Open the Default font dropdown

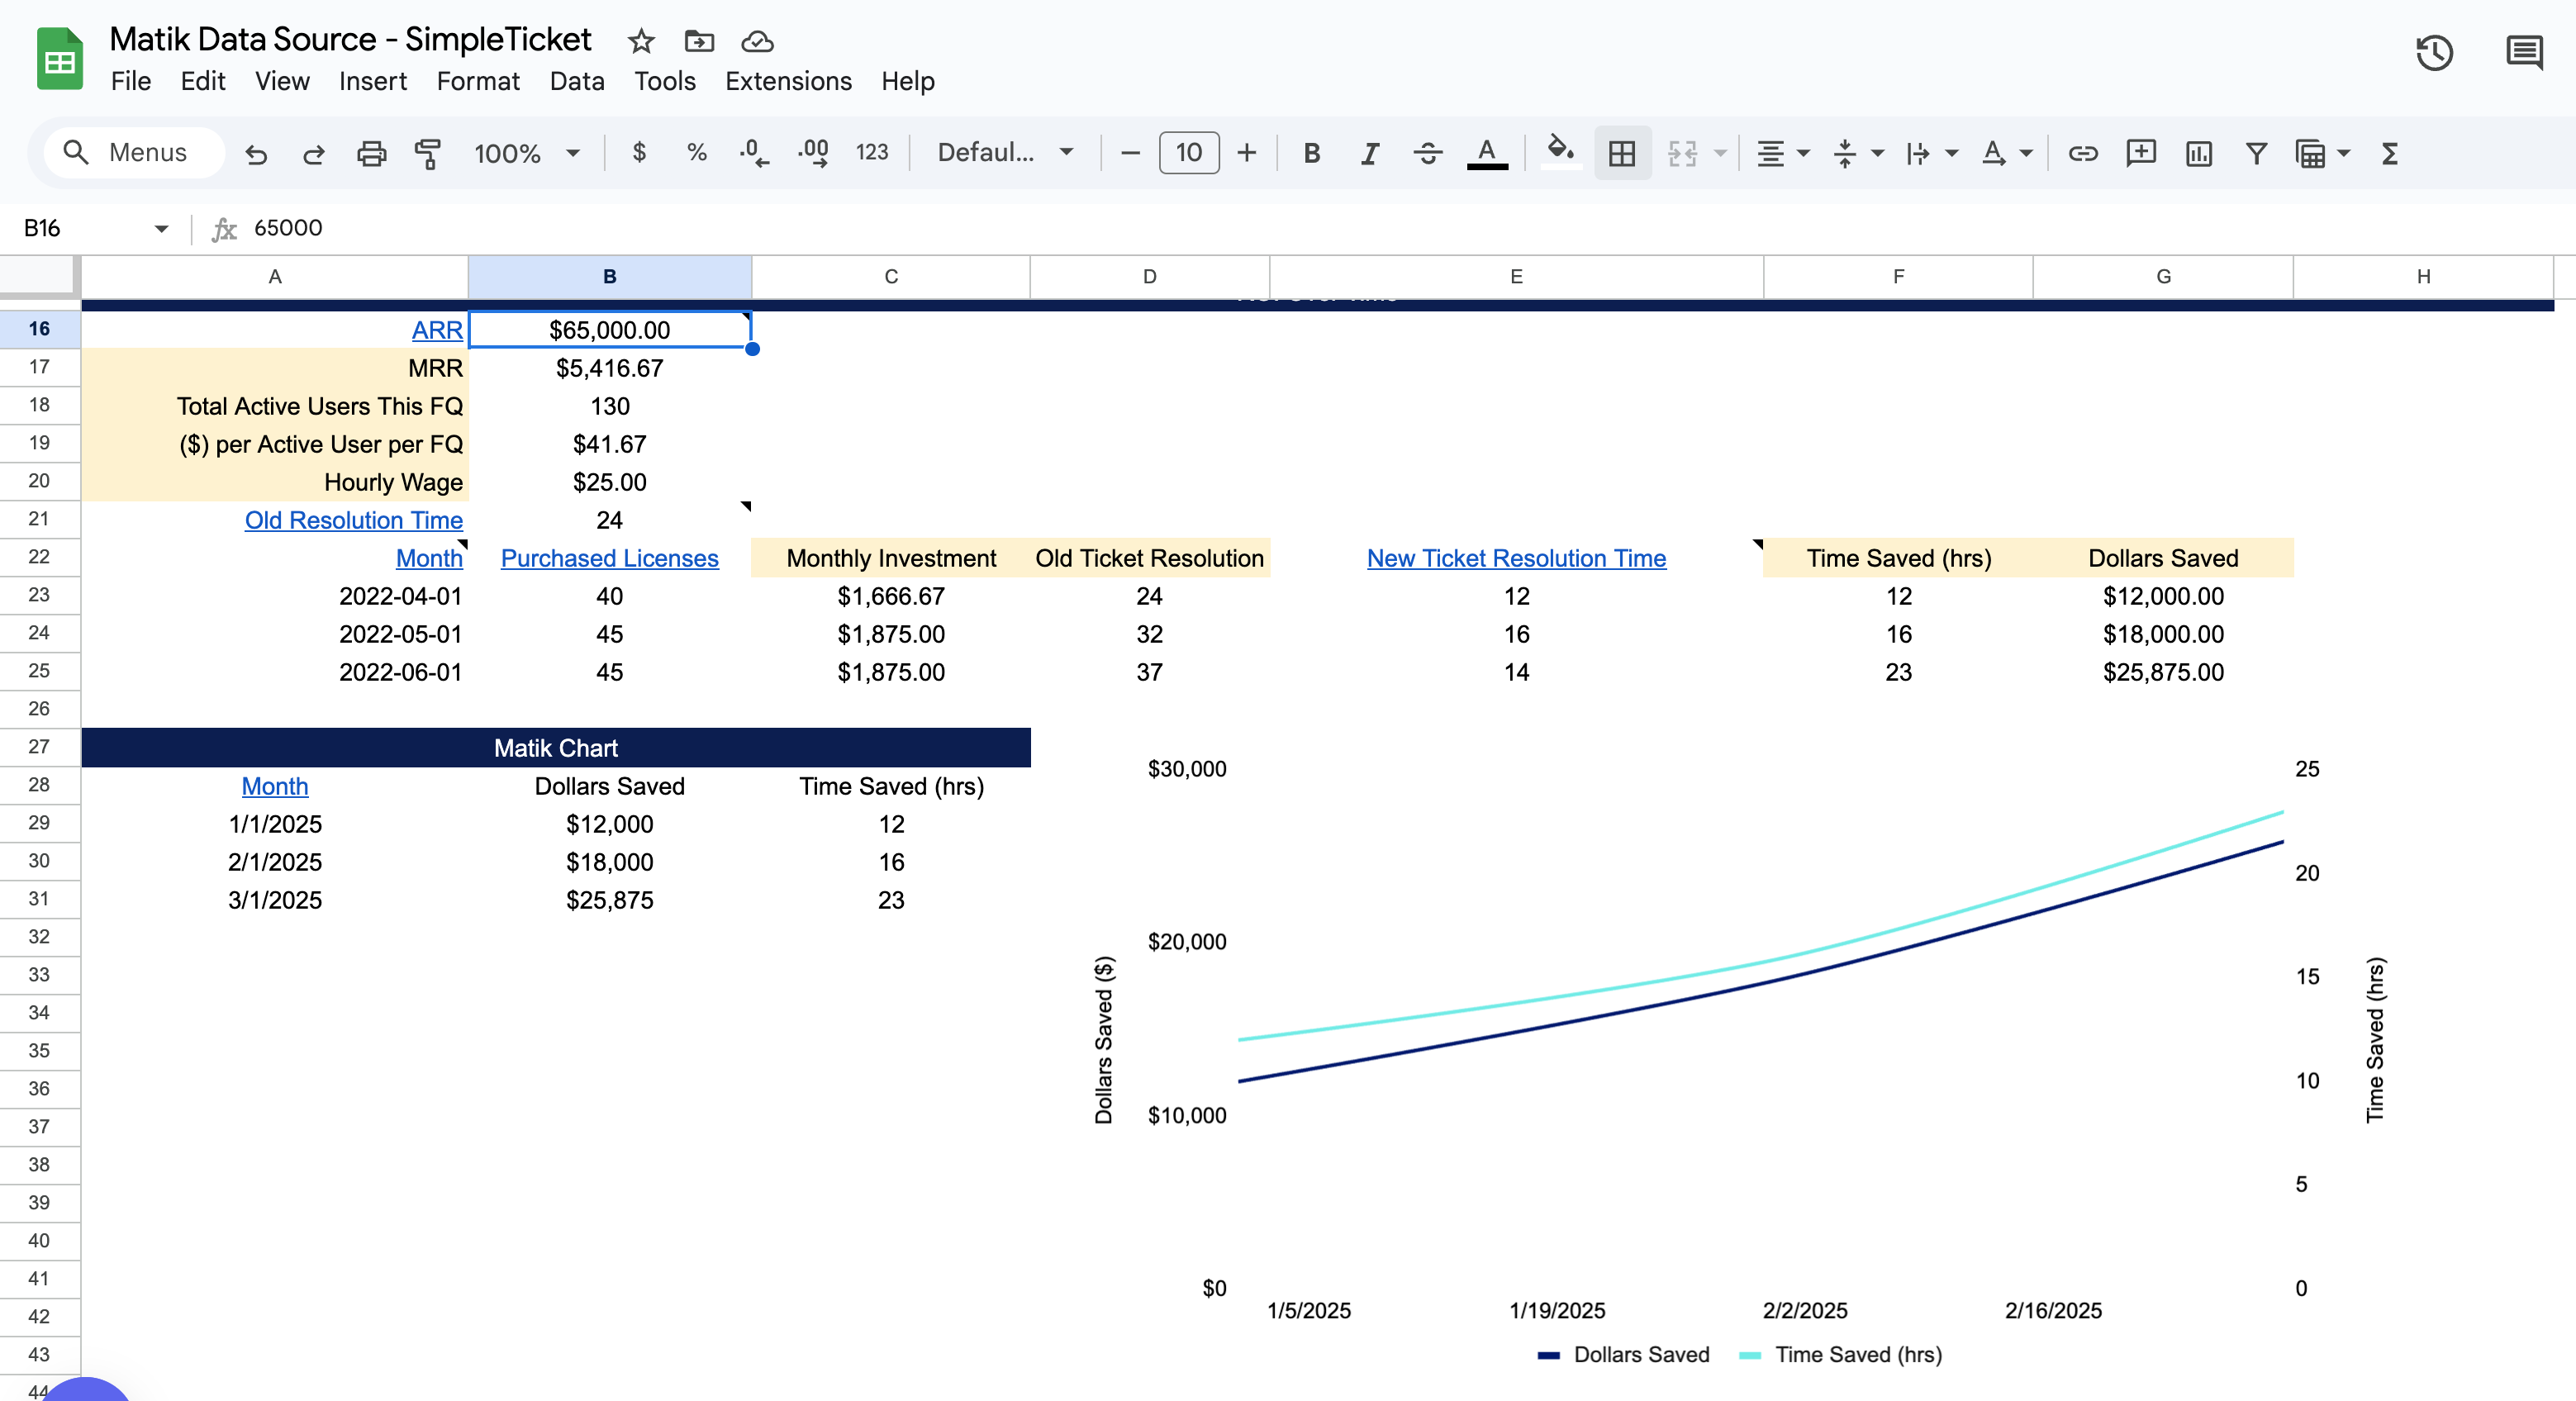tap(1005, 152)
